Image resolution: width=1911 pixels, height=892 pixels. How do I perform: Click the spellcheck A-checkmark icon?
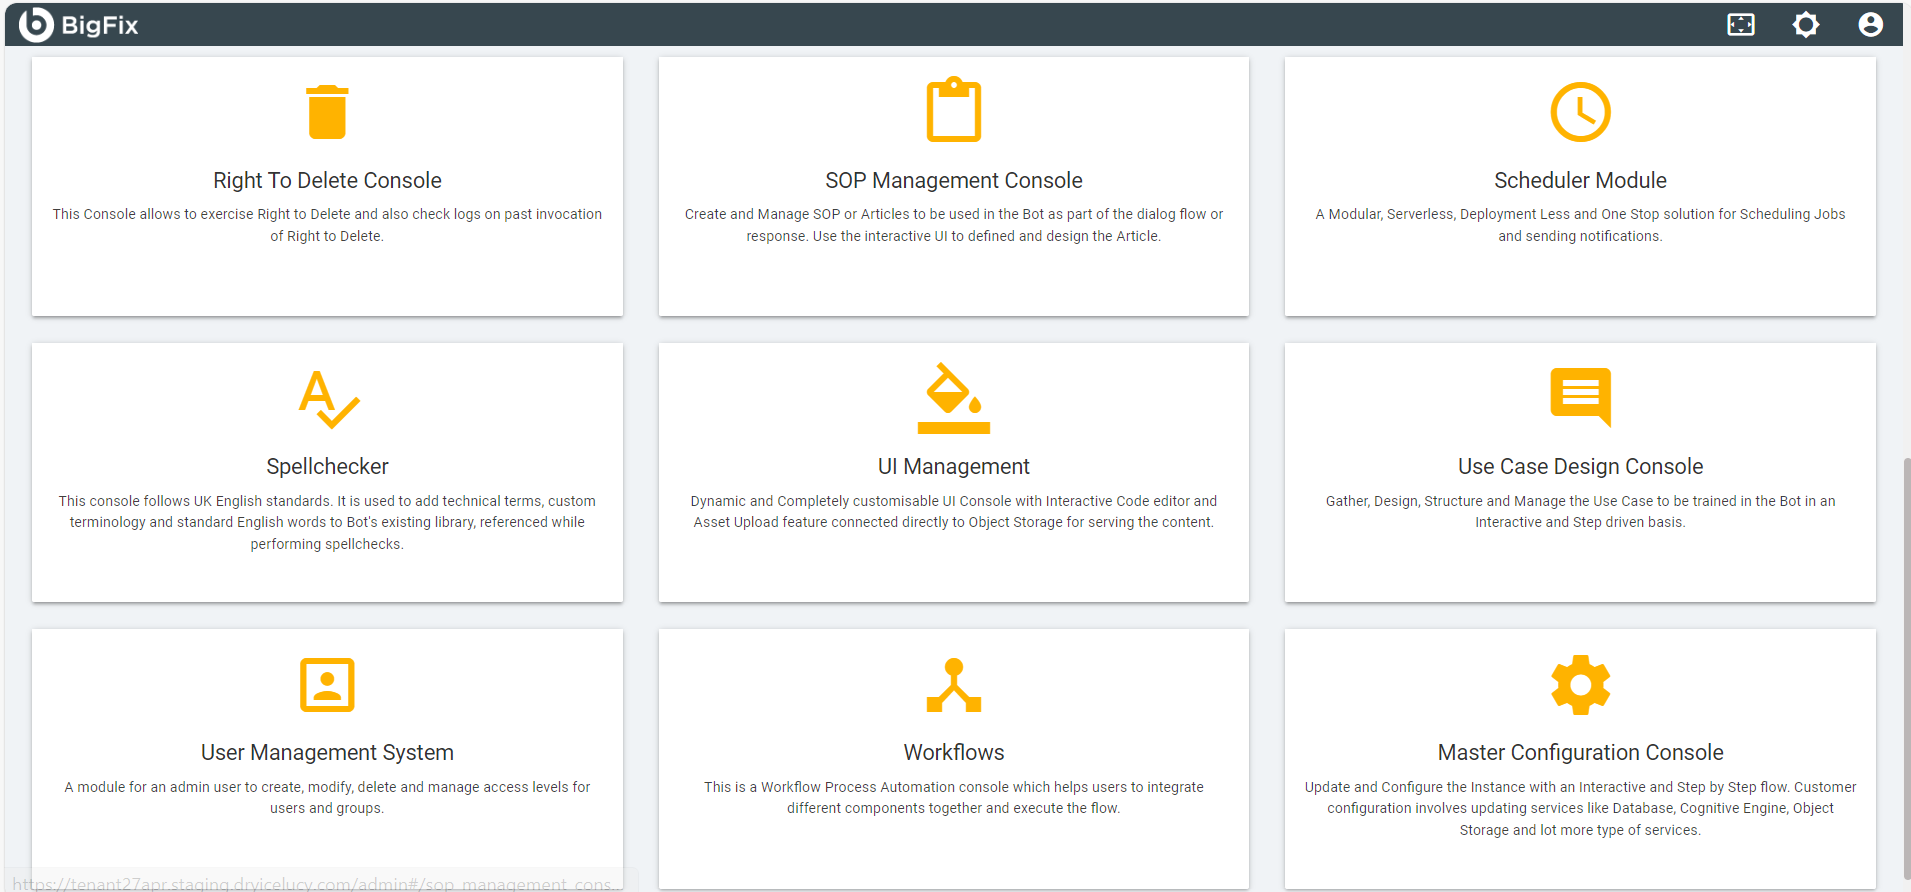(x=328, y=399)
